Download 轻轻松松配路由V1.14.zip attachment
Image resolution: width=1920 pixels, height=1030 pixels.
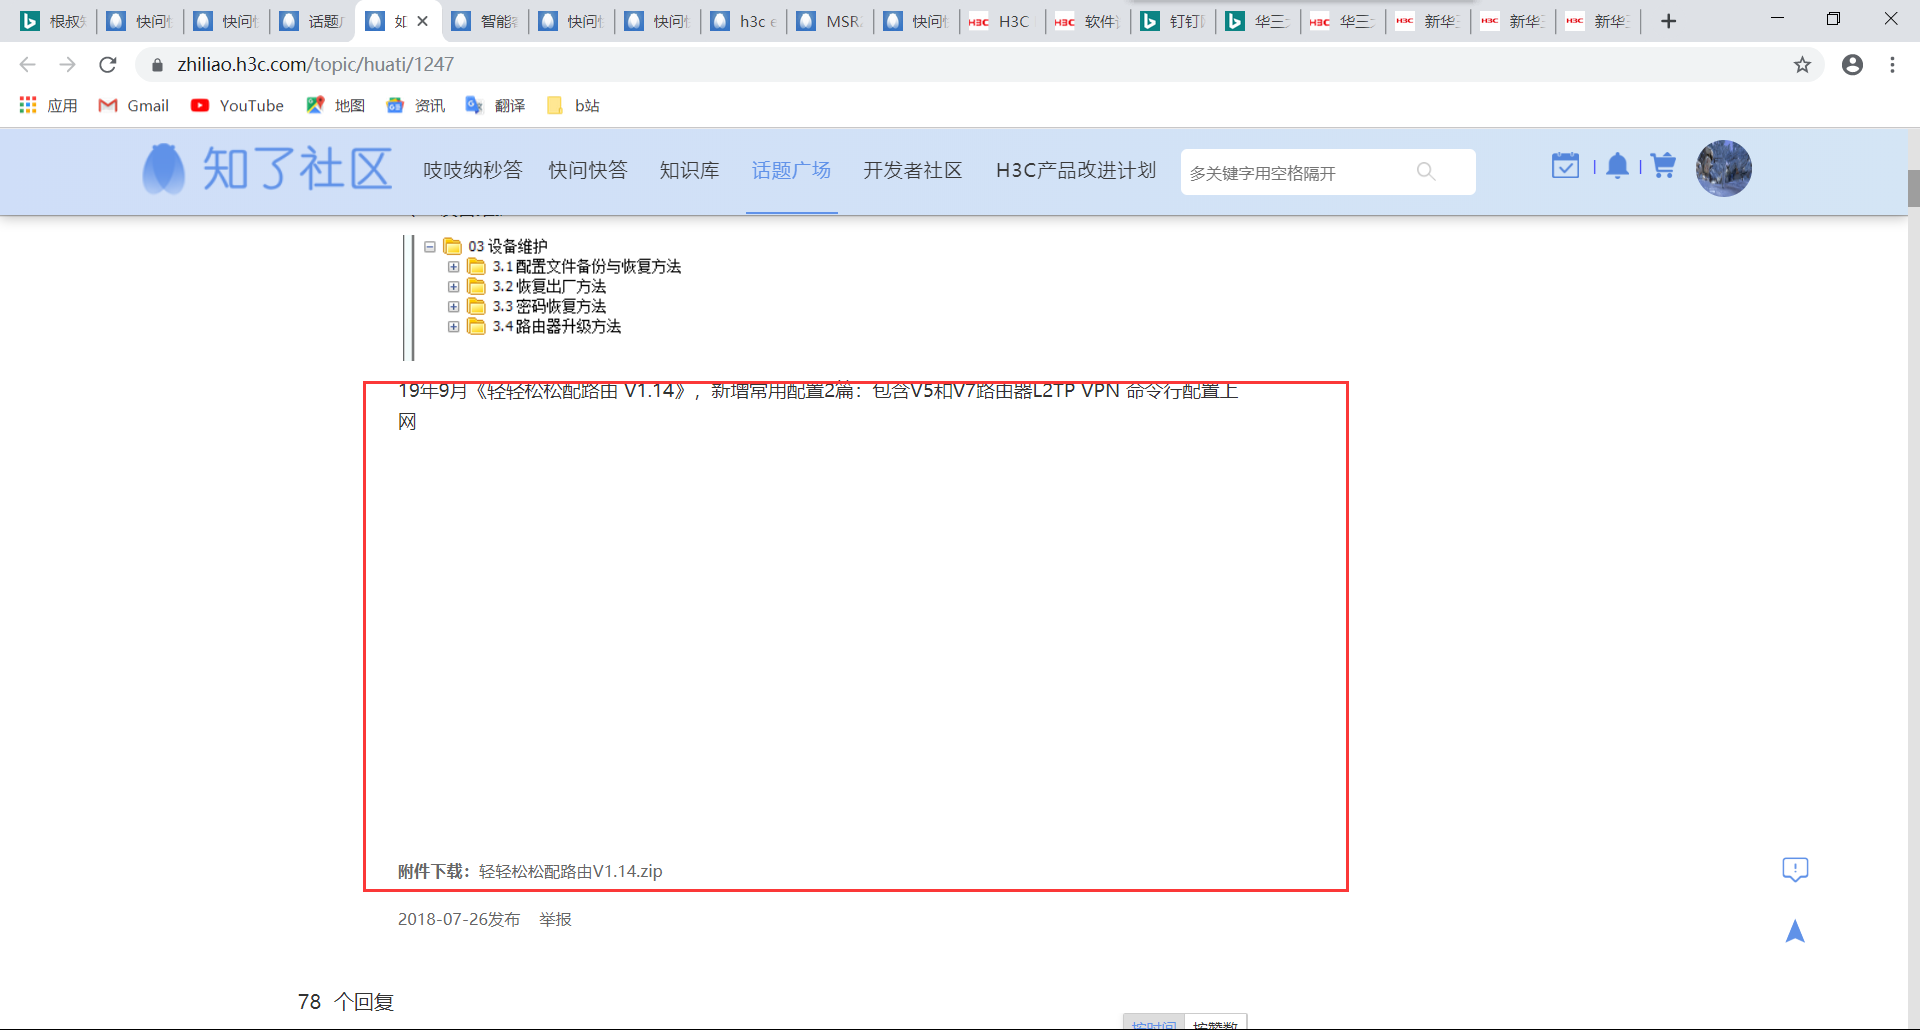pos(570,871)
